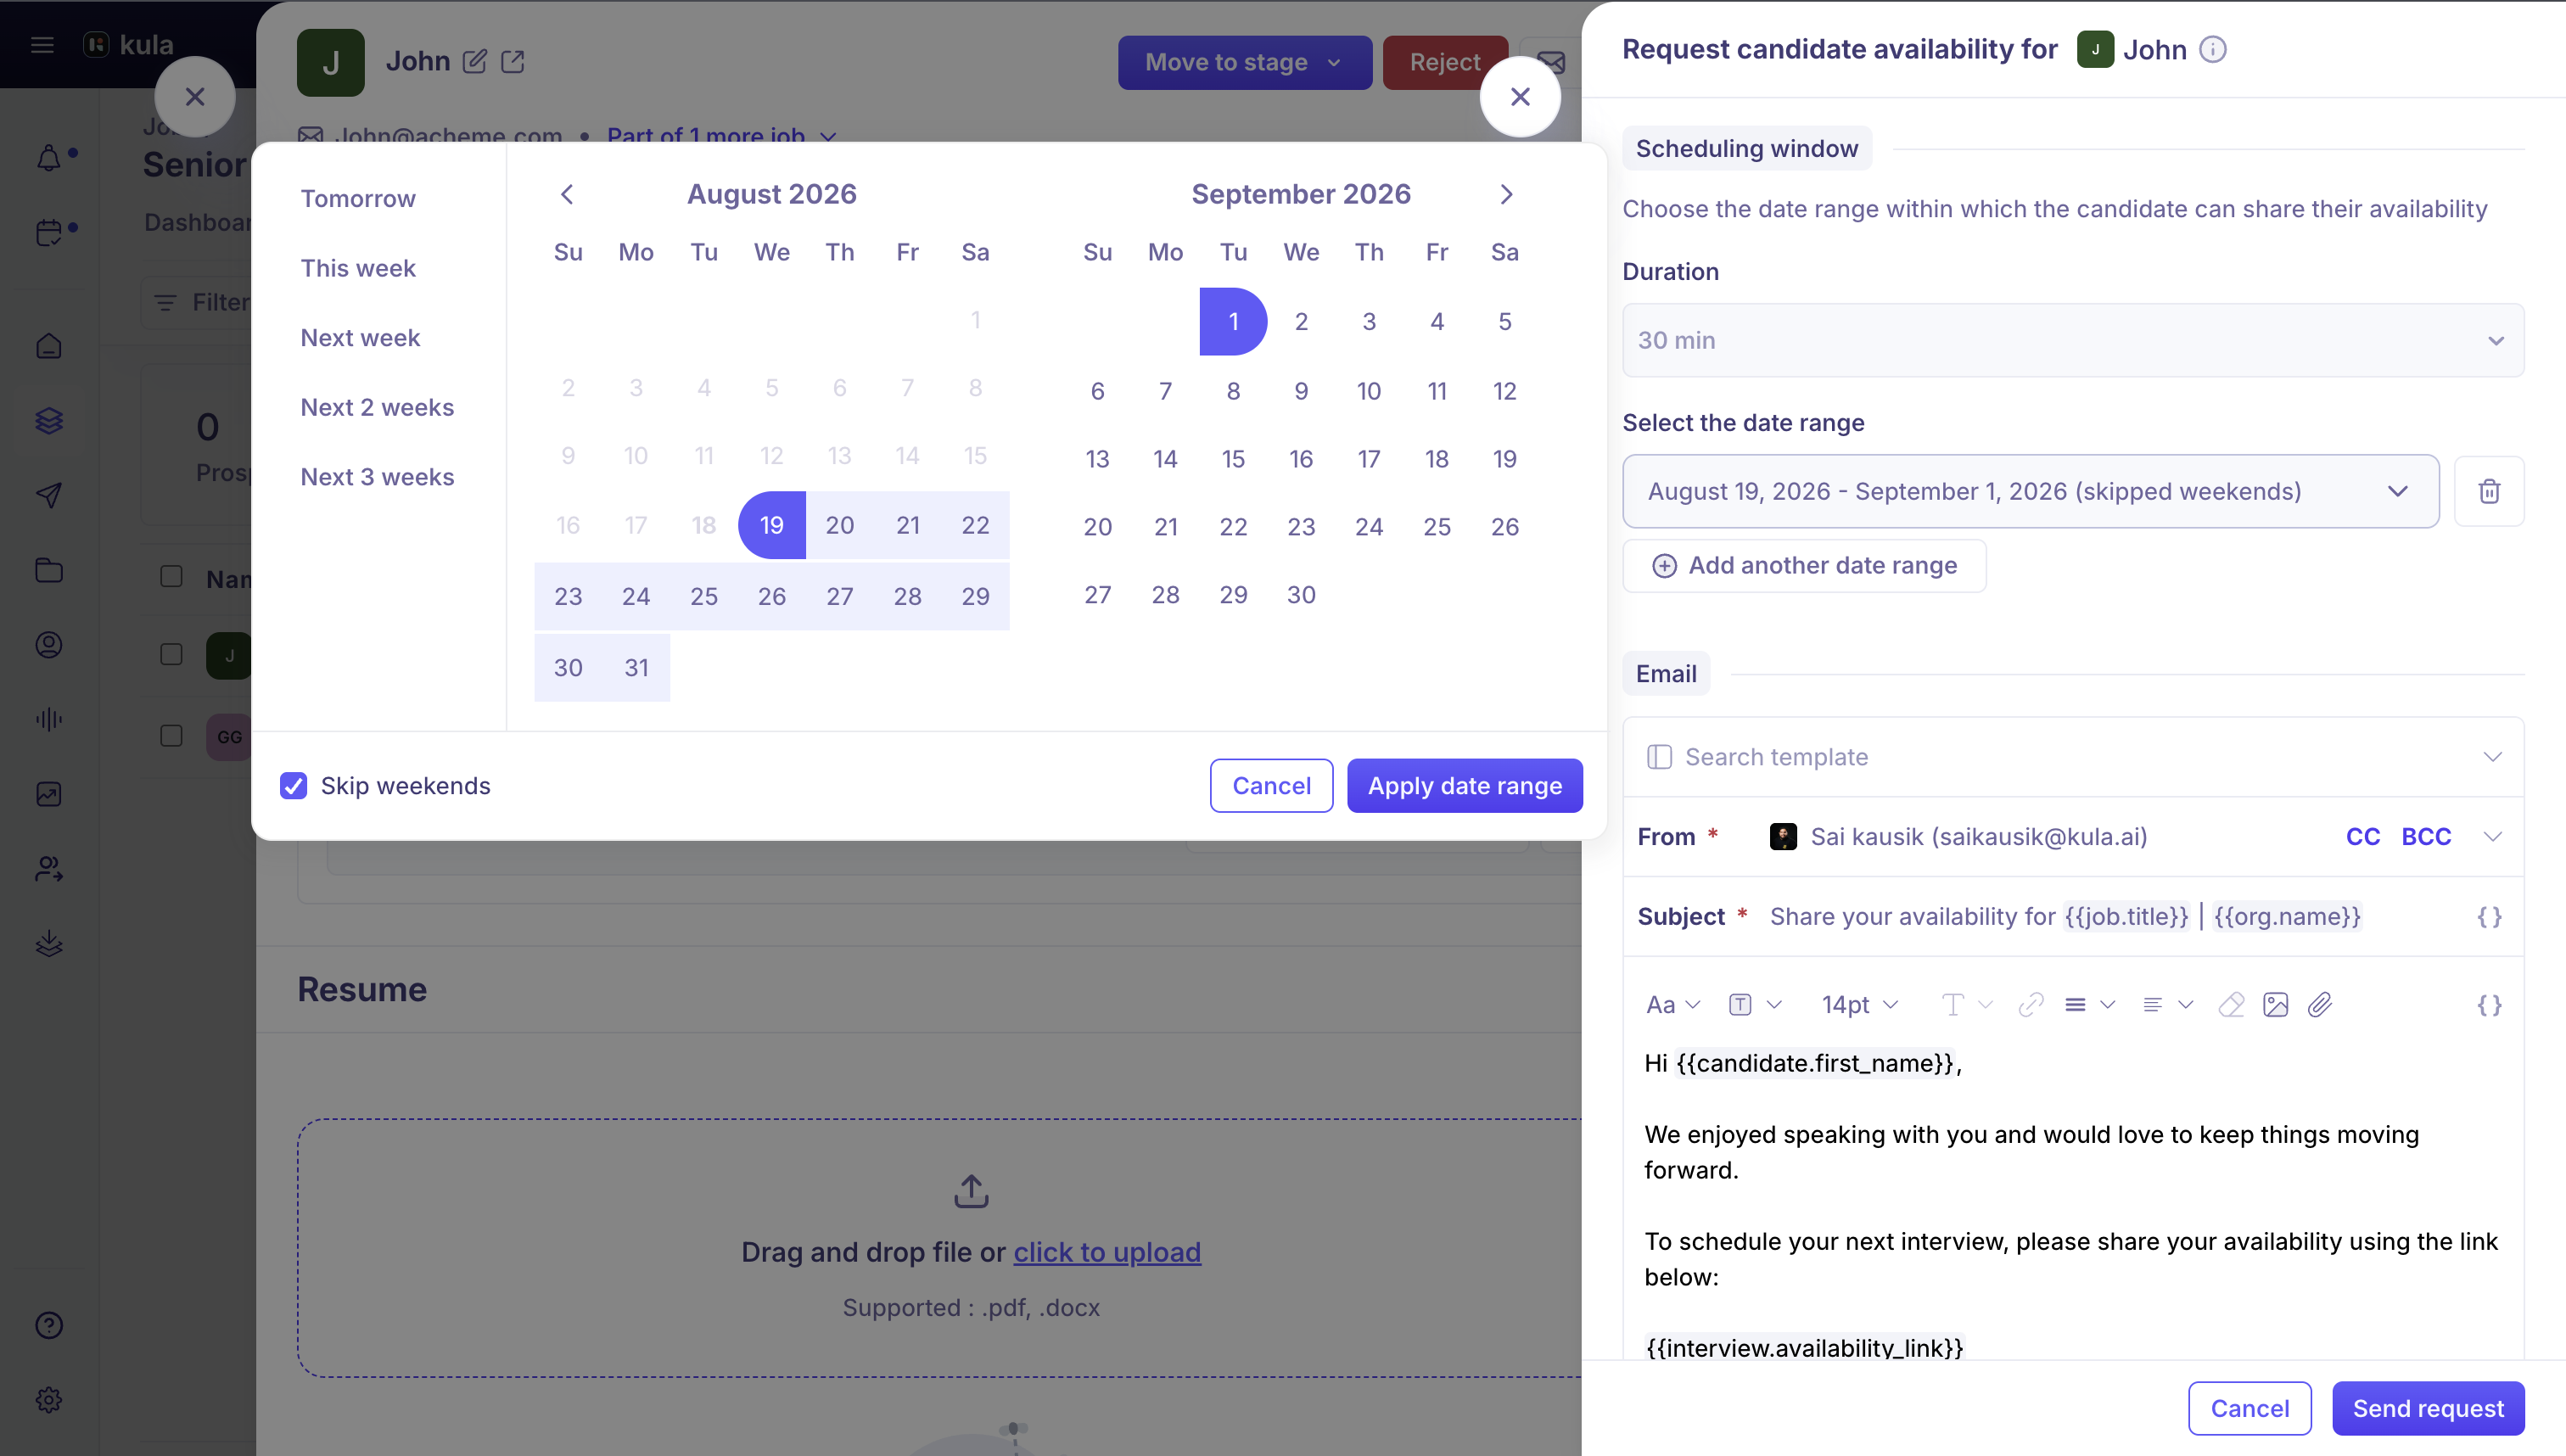Choose the Tomorrow preset option
Image resolution: width=2566 pixels, height=1456 pixels.
pyautogui.click(x=358, y=198)
